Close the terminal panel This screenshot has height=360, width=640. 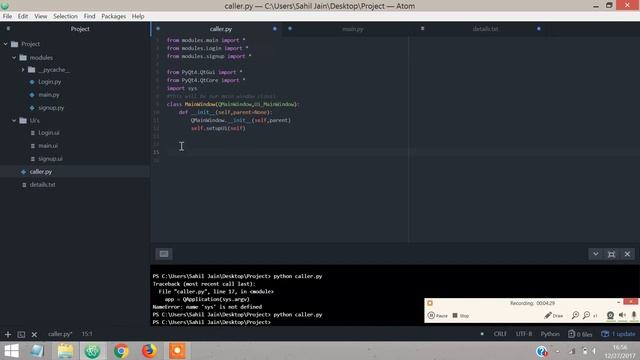[627, 254]
